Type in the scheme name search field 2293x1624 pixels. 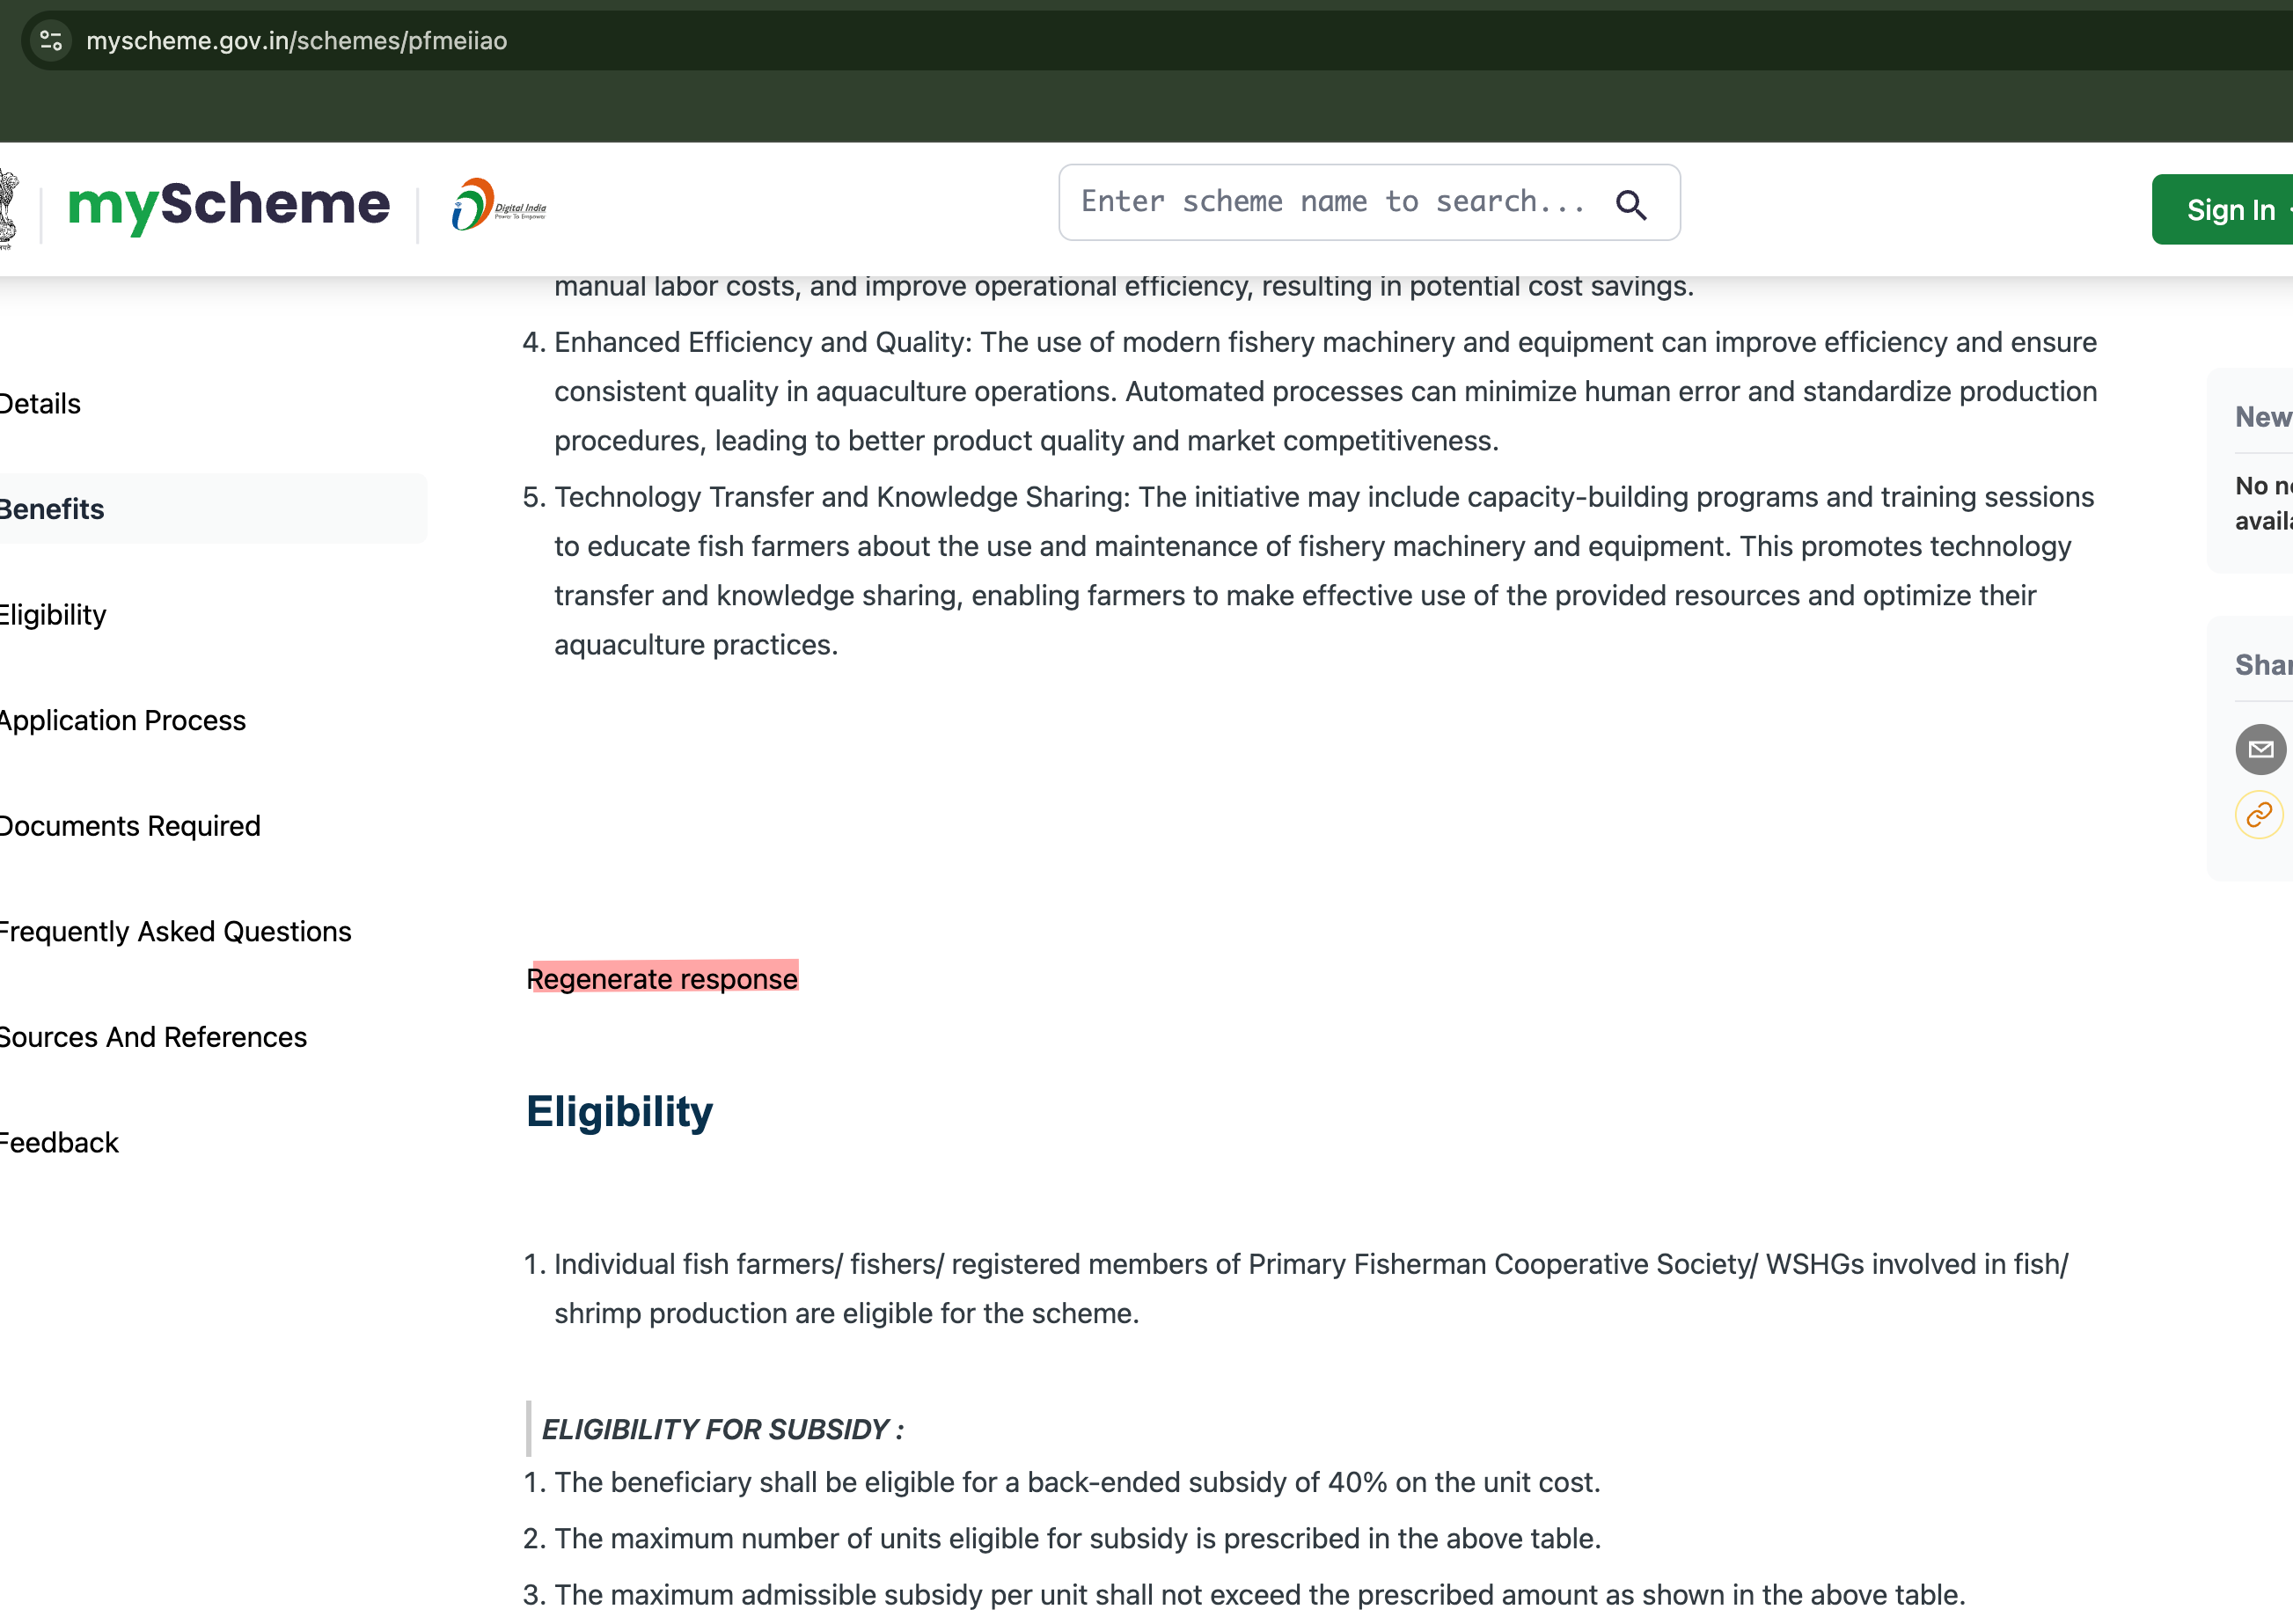click(1332, 202)
